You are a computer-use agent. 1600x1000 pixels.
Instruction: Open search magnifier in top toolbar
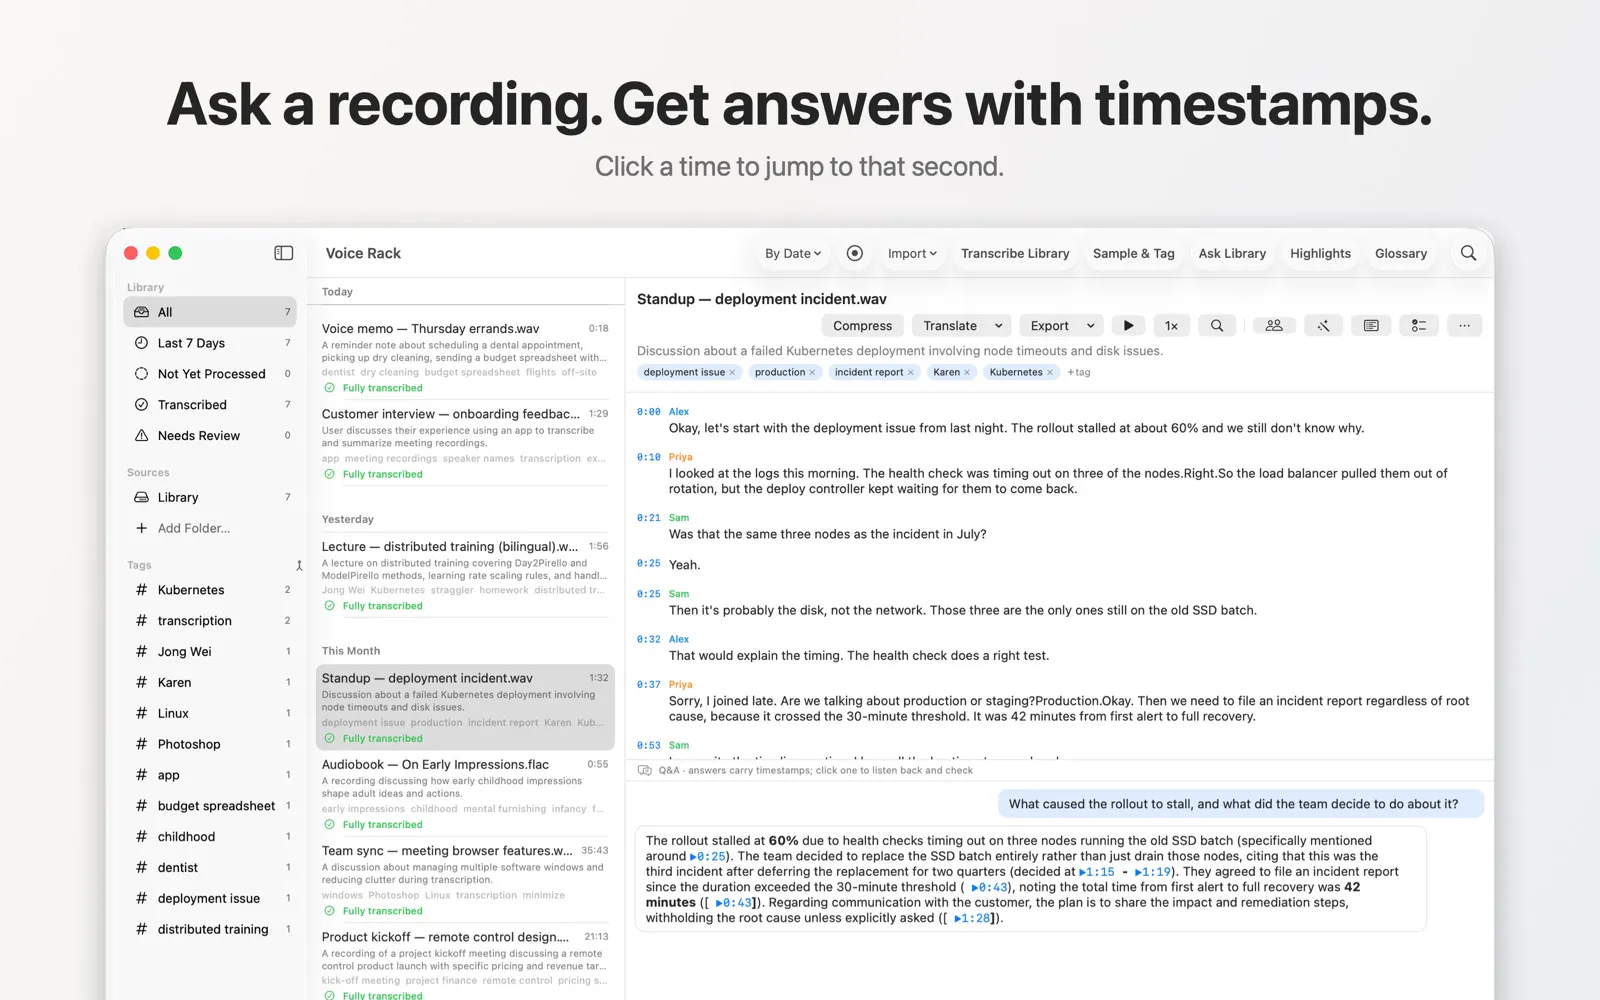pyautogui.click(x=1468, y=253)
